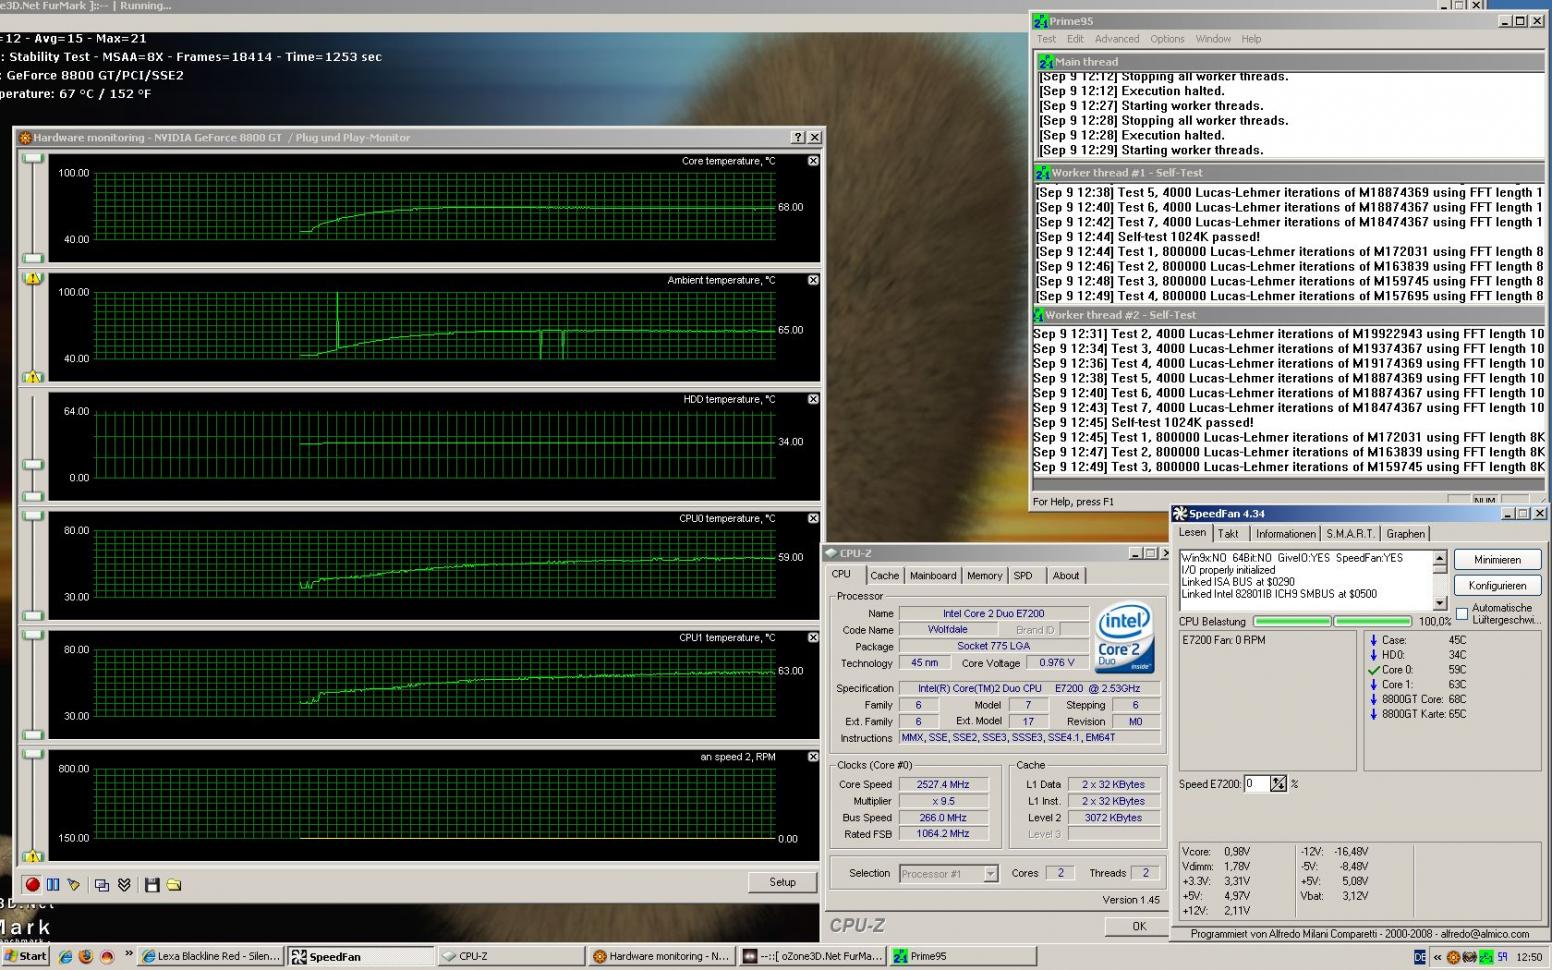This screenshot has width=1552, height=970.
Task: Close the Core temperature graph with X
Action: point(813,161)
